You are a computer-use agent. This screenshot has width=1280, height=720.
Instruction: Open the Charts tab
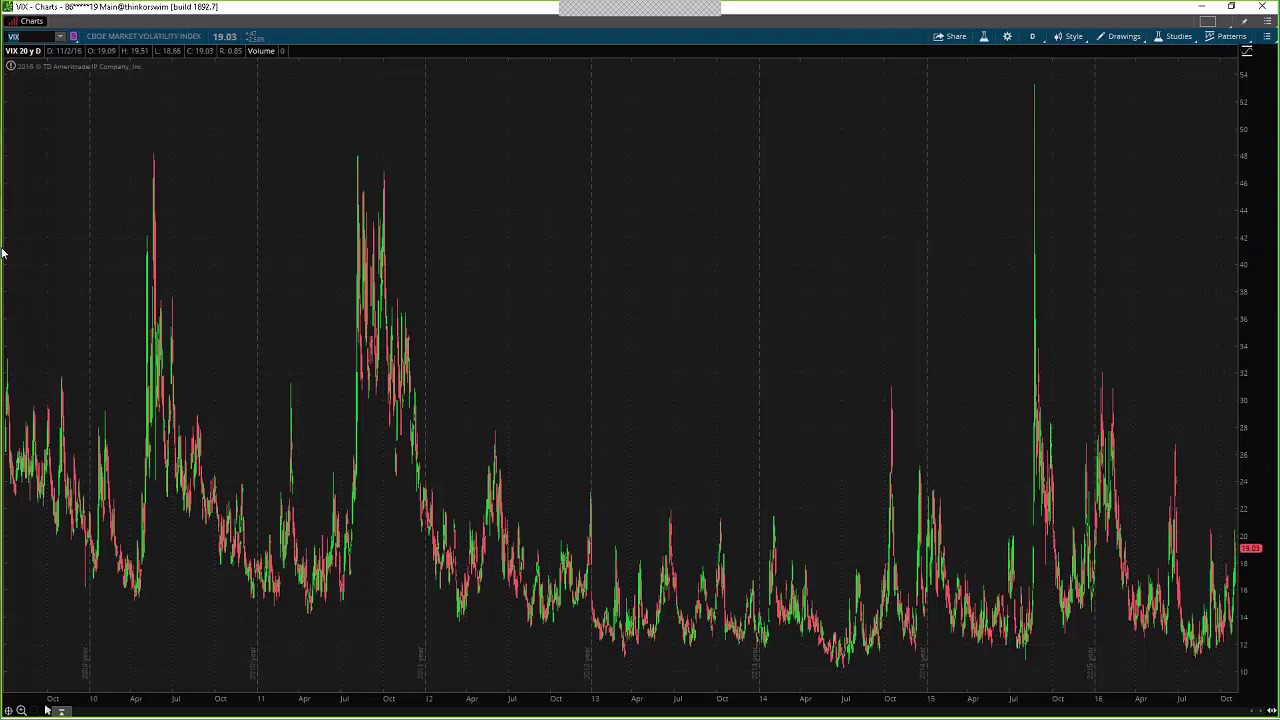(26, 21)
